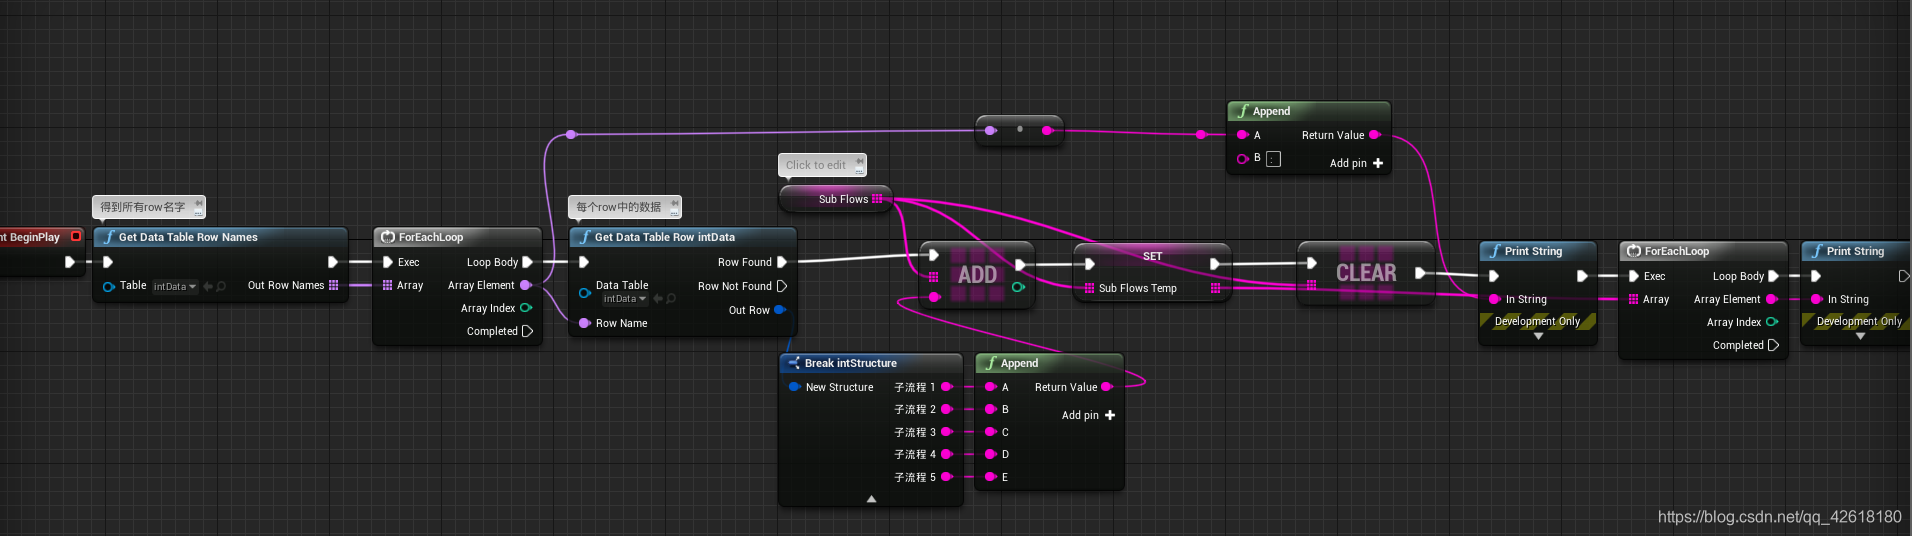The height and width of the screenshot is (536, 1912).
Task: Click first Print String exec output pin
Action: 1582,276
